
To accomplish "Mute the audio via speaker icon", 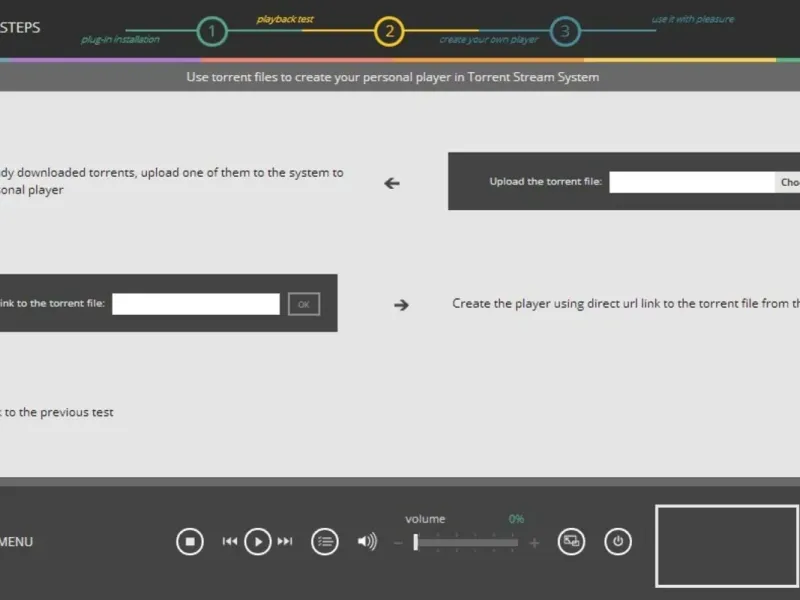I will [x=367, y=541].
